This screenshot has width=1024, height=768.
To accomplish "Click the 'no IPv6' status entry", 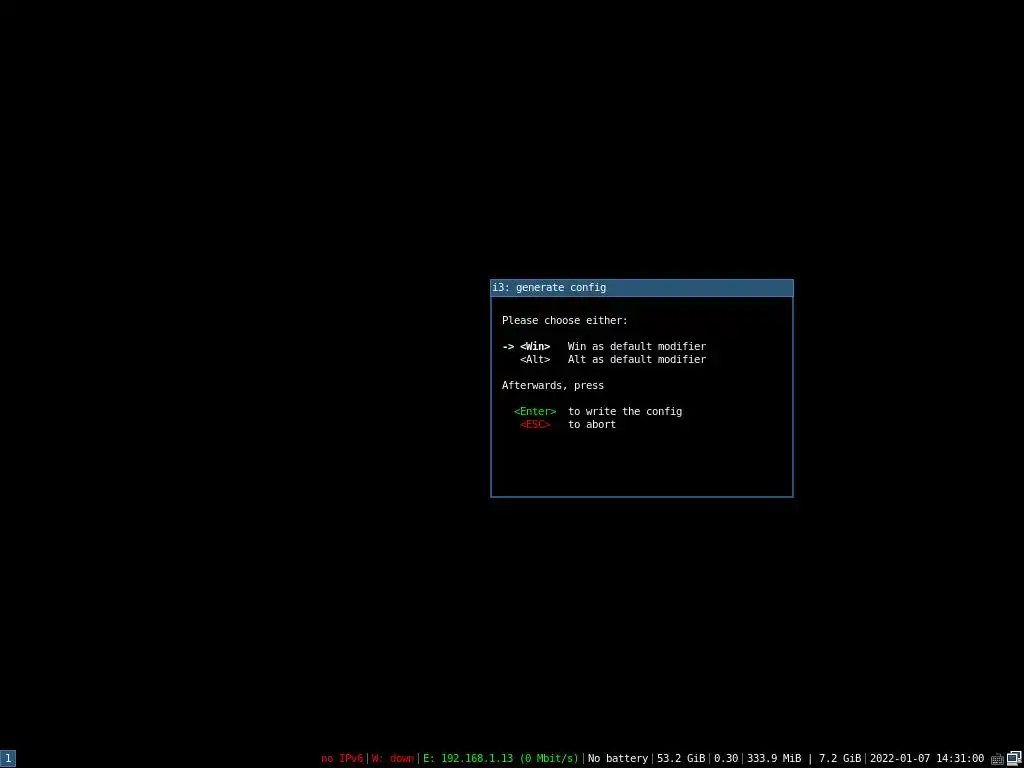I will pyautogui.click(x=342, y=758).
